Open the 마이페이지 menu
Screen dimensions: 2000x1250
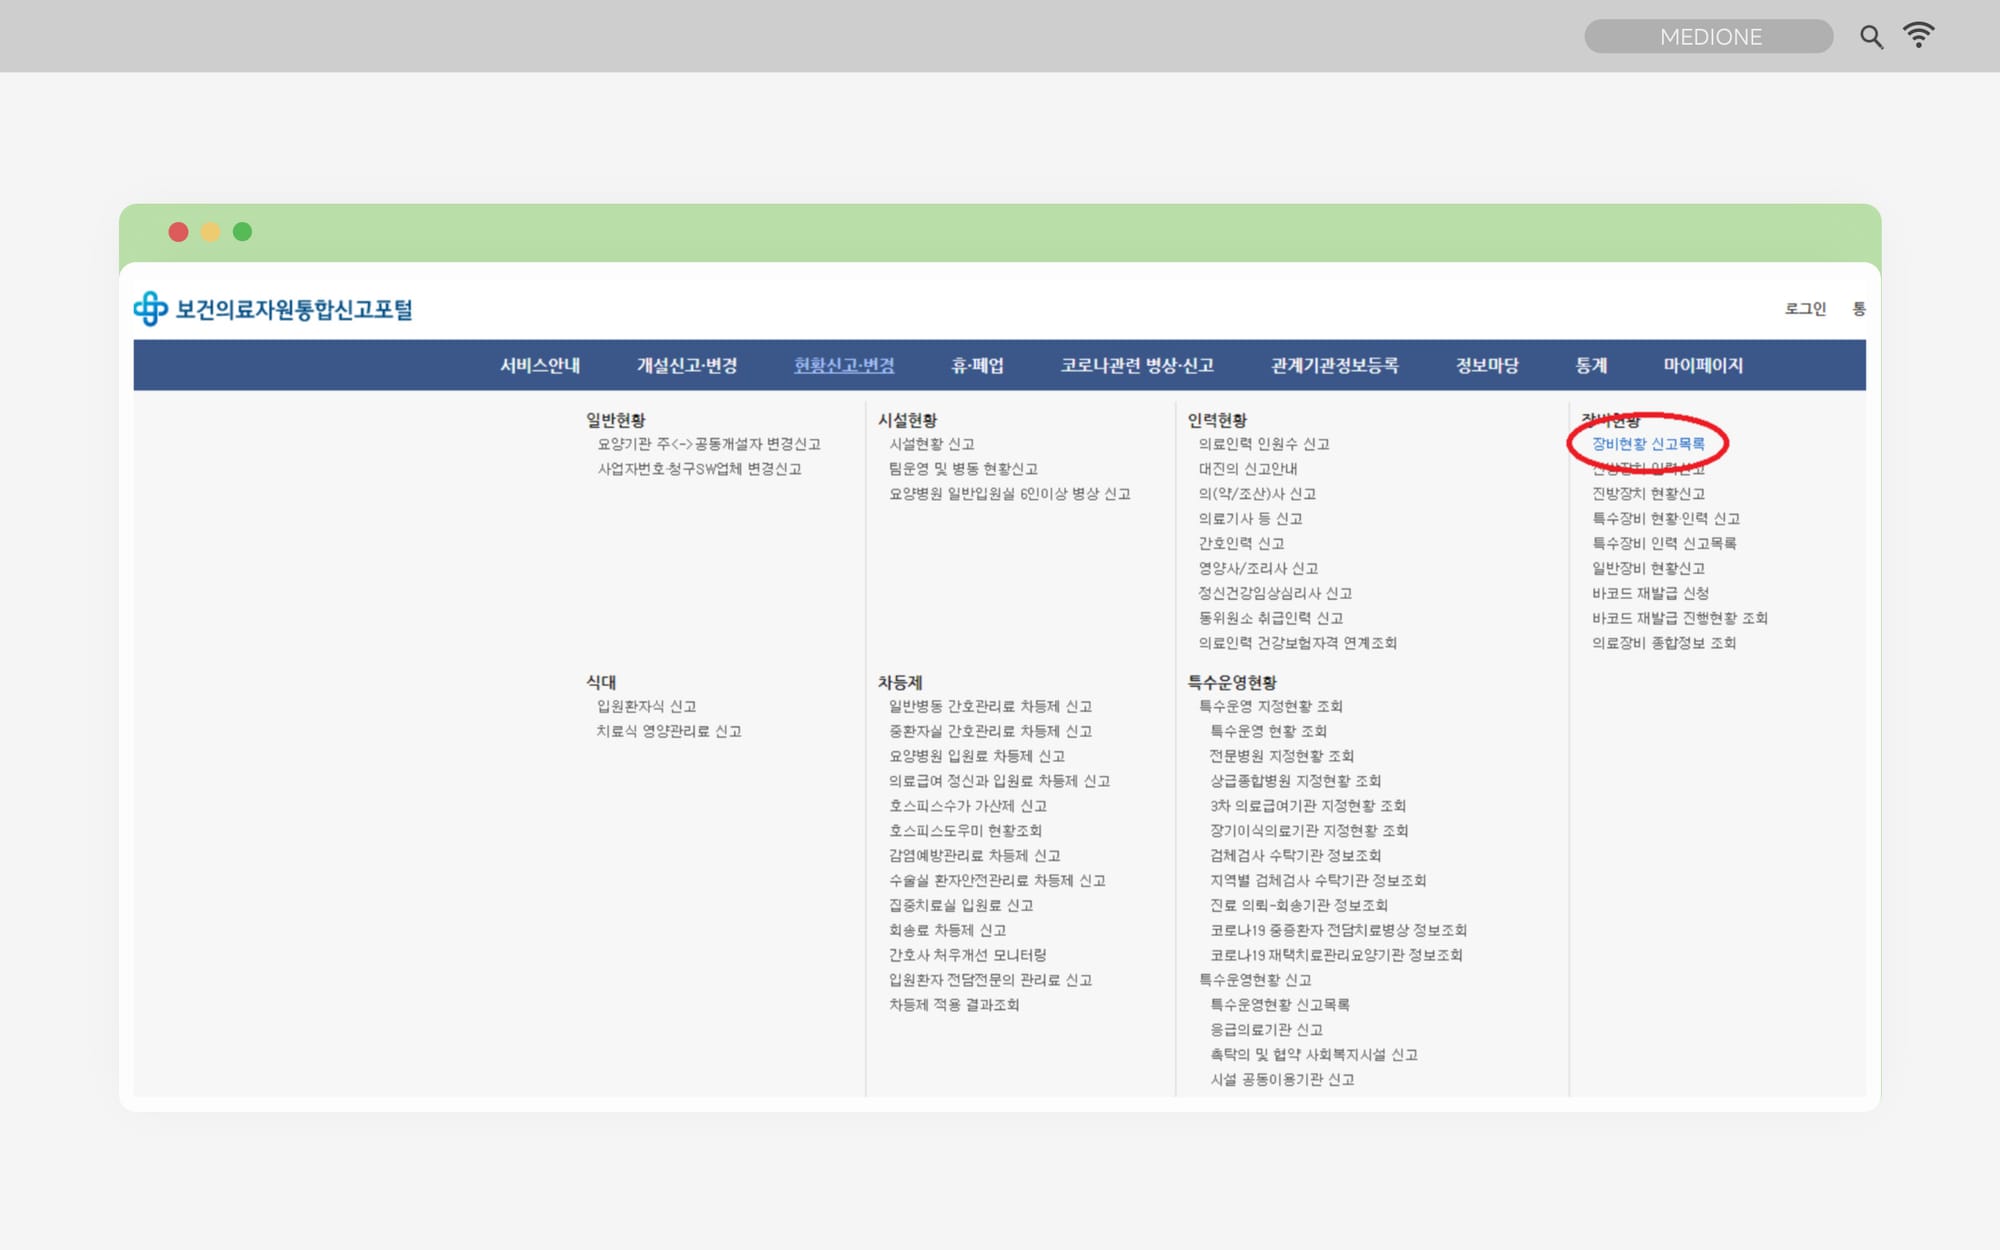point(1702,365)
